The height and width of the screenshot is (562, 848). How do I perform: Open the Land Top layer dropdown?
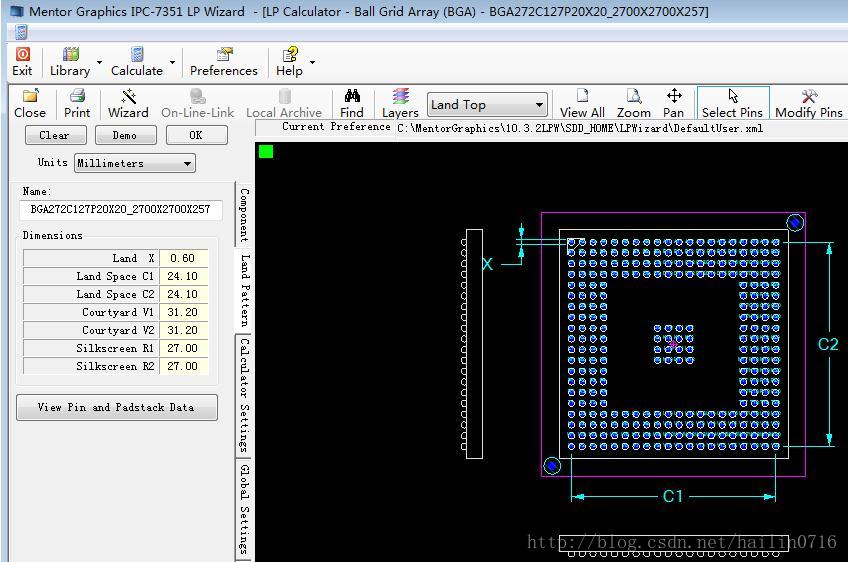[487, 104]
